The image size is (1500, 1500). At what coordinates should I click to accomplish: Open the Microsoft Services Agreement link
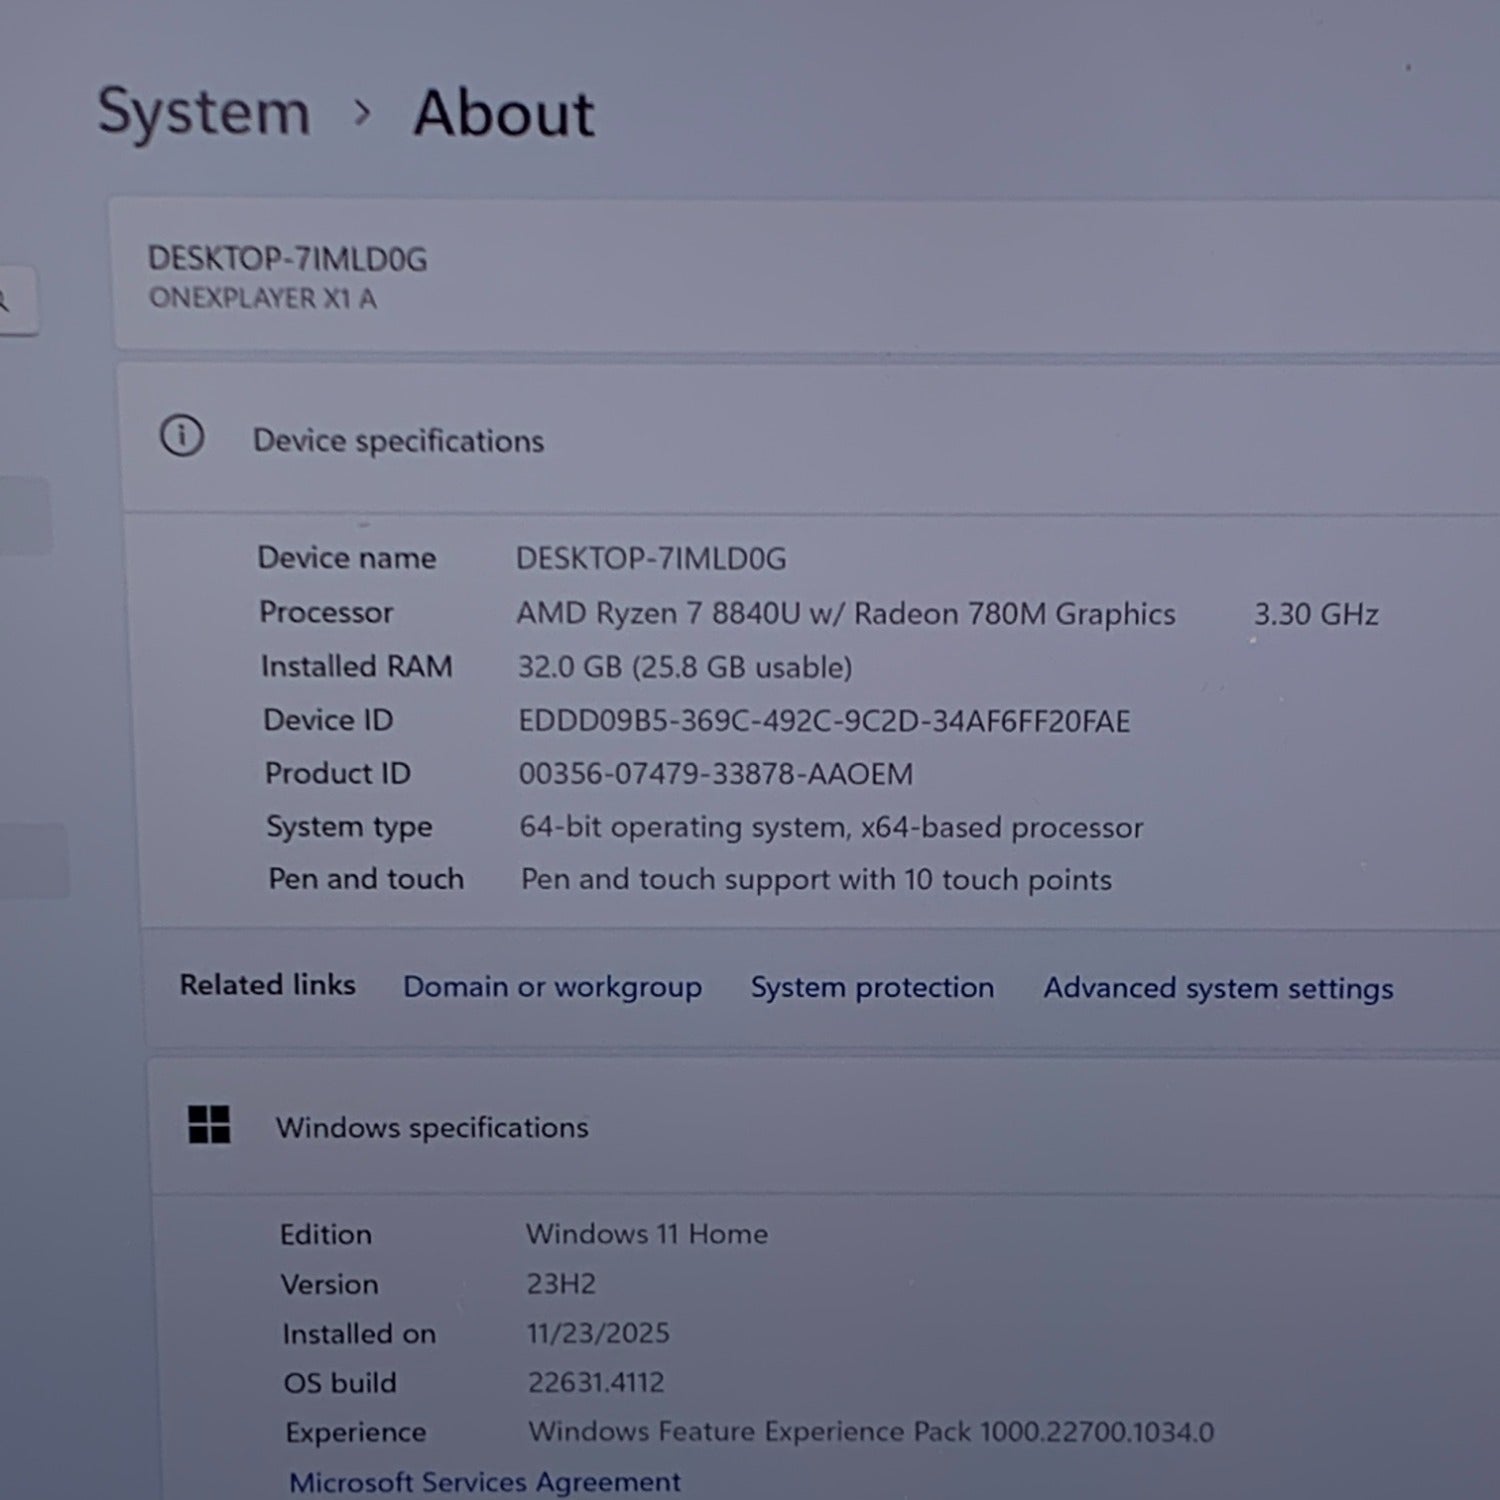click(485, 1481)
